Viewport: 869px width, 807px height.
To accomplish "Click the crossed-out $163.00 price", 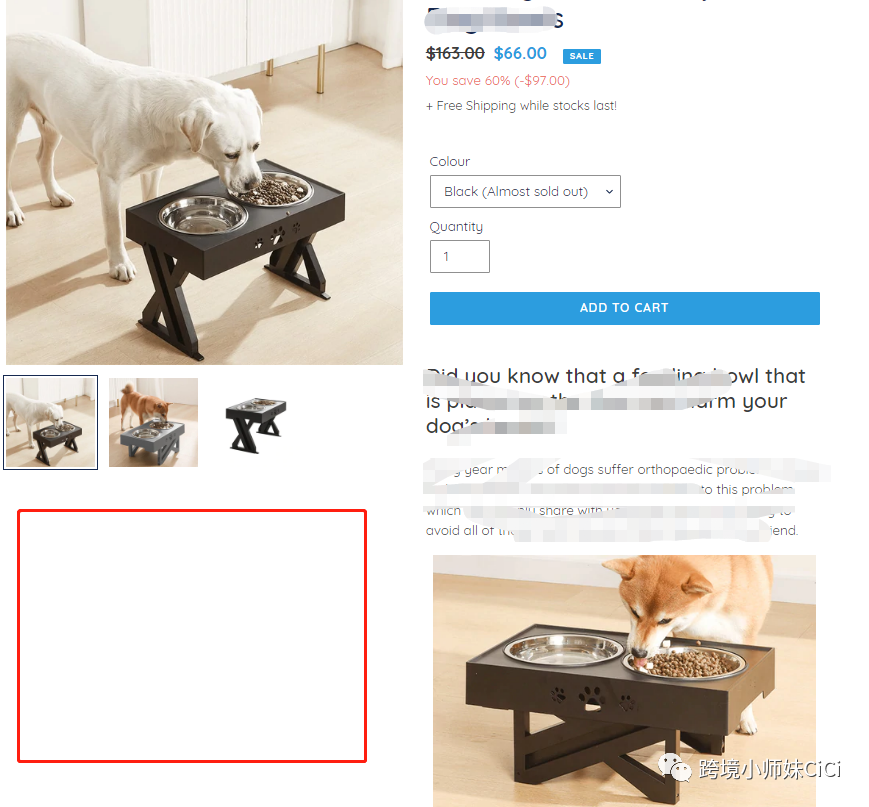I will tap(455, 53).
